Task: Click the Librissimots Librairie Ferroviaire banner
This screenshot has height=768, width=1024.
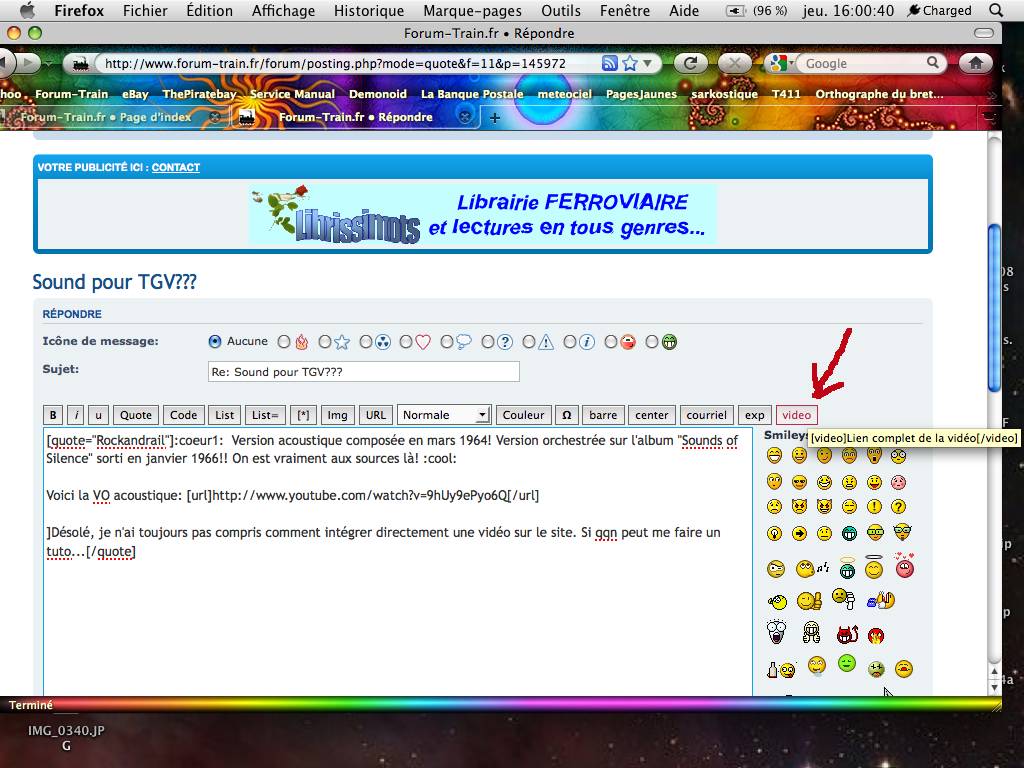Action: 483,214
